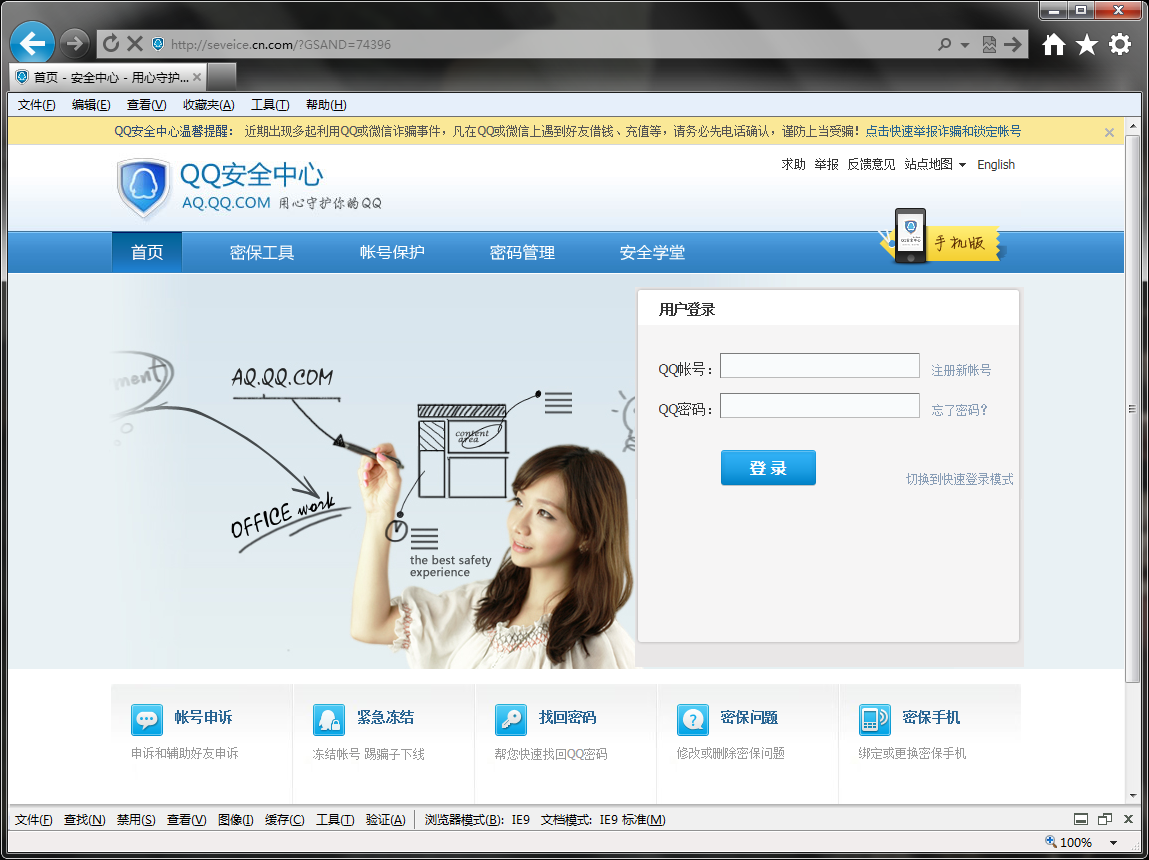Screen dimensions: 1149x860
Task: Open the 编辑(E) menu
Action: tap(91, 105)
